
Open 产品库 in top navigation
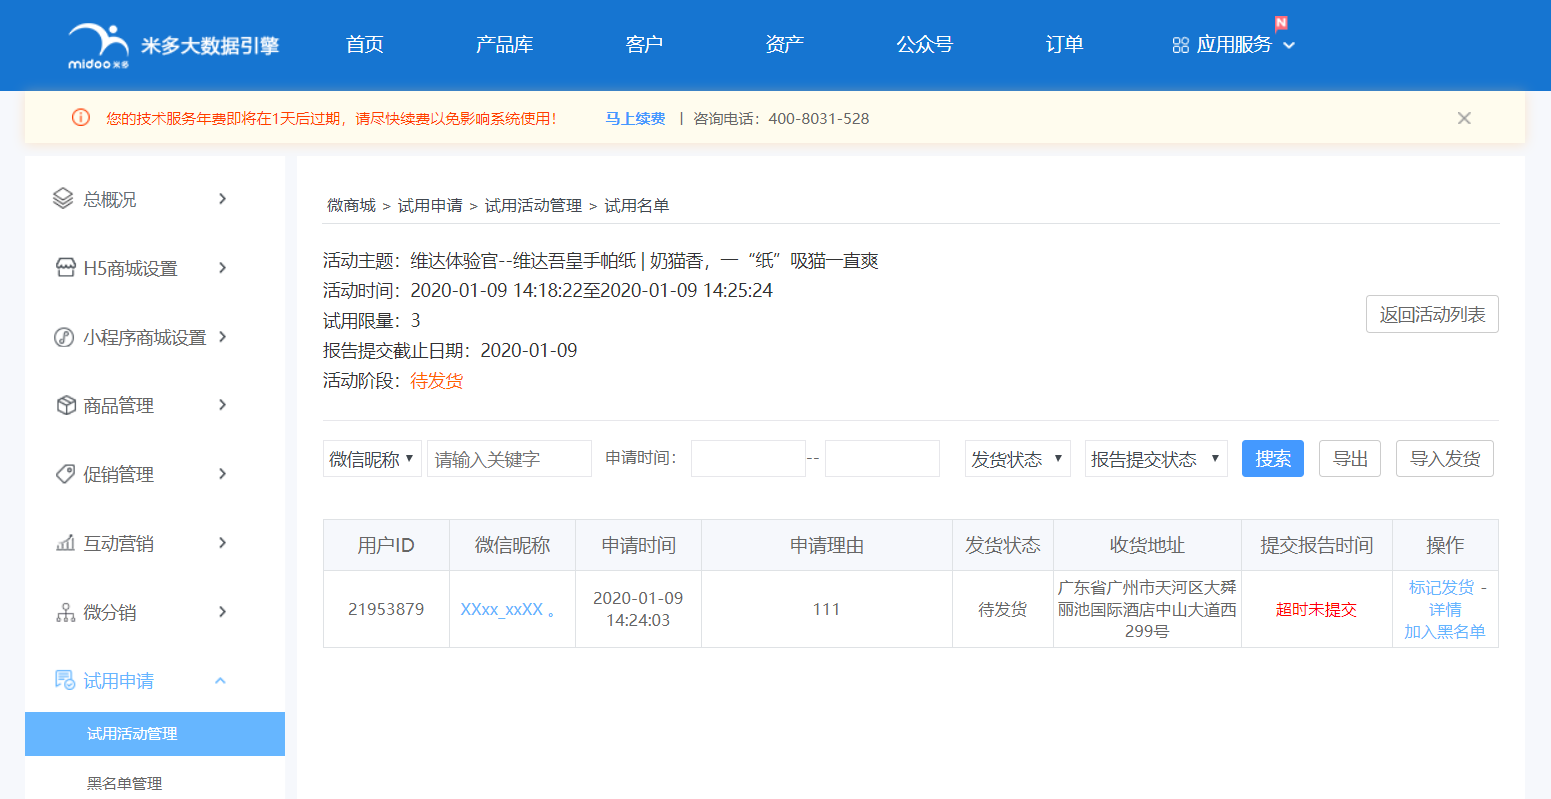(505, 45)
